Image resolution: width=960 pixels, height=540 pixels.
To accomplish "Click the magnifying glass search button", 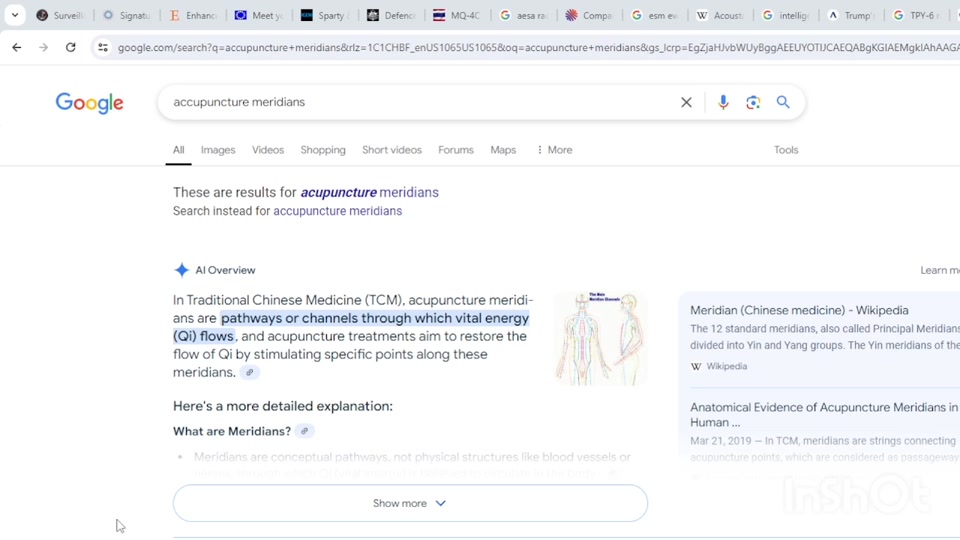I will click(783, 102).
